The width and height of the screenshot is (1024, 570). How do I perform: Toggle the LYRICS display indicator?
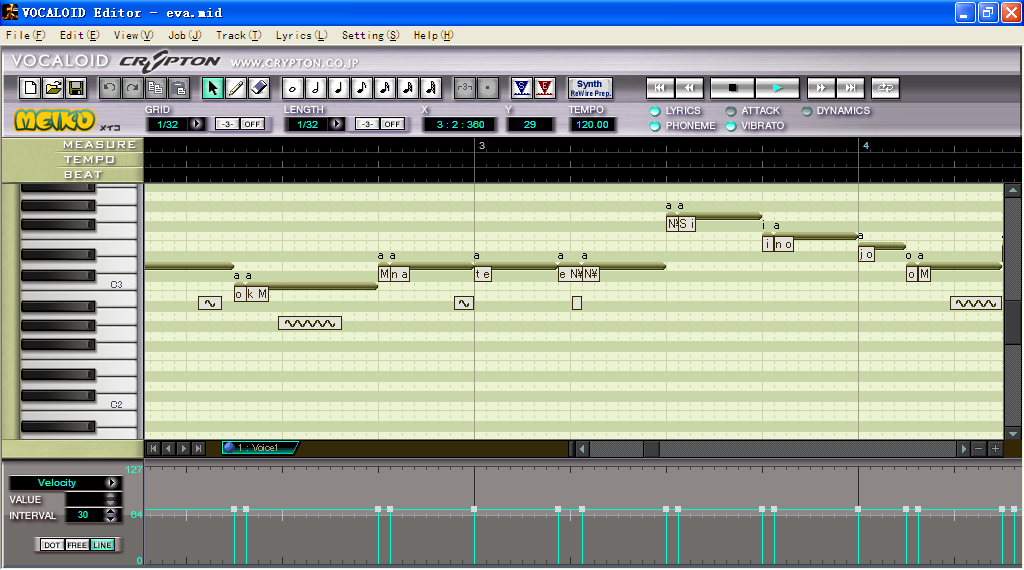point(655,111)
